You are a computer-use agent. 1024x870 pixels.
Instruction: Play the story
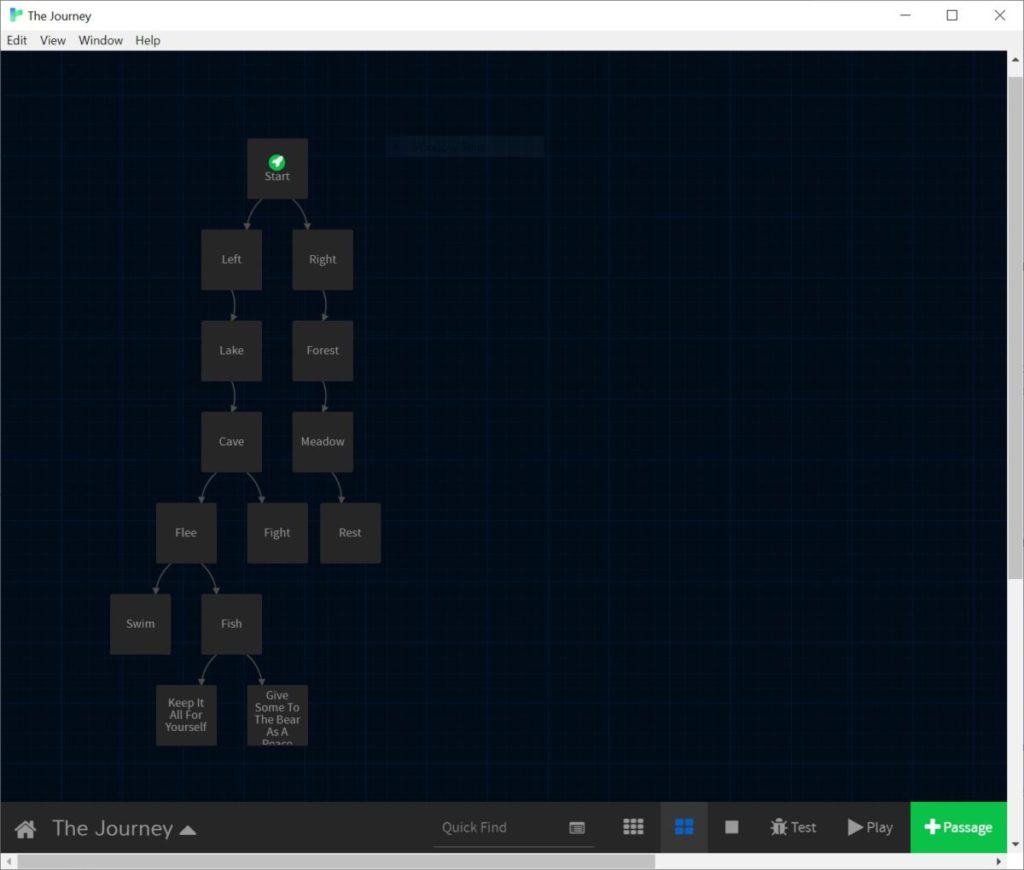click(x=870, y=827)
